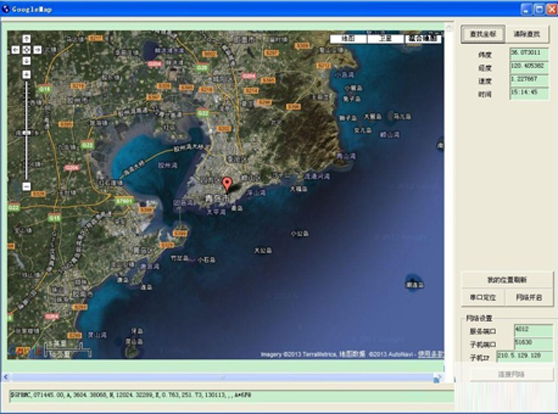558x414 pixels.
Task: Click the 纬度 label
Action: pos(485,55)
